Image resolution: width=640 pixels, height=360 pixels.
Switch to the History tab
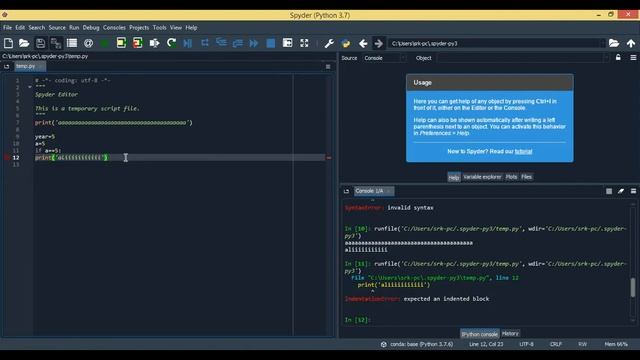point(510,333)
